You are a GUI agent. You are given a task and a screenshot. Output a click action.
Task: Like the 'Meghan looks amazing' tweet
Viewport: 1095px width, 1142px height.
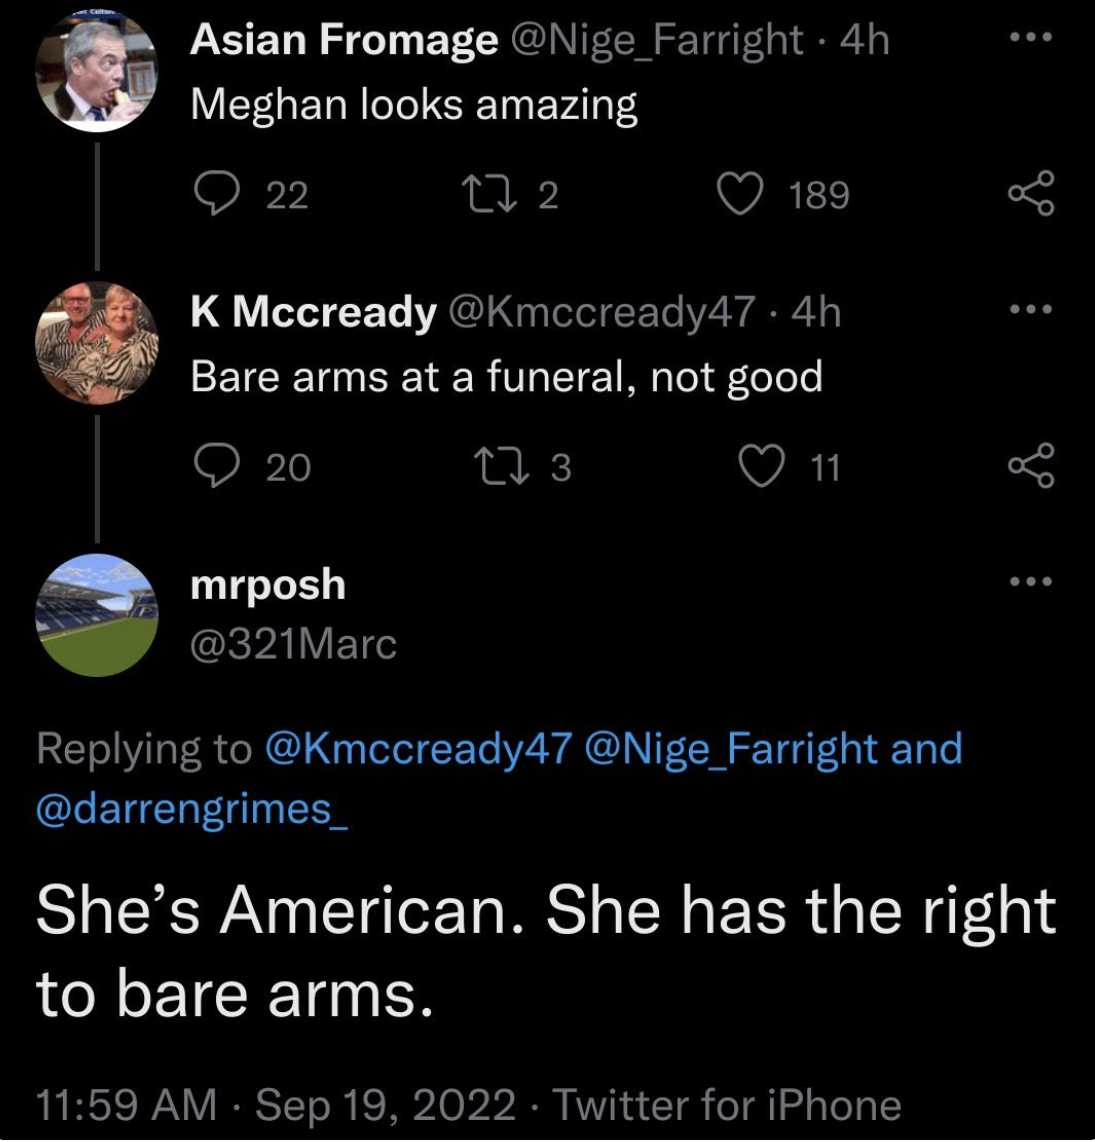[x=740, y=194]
